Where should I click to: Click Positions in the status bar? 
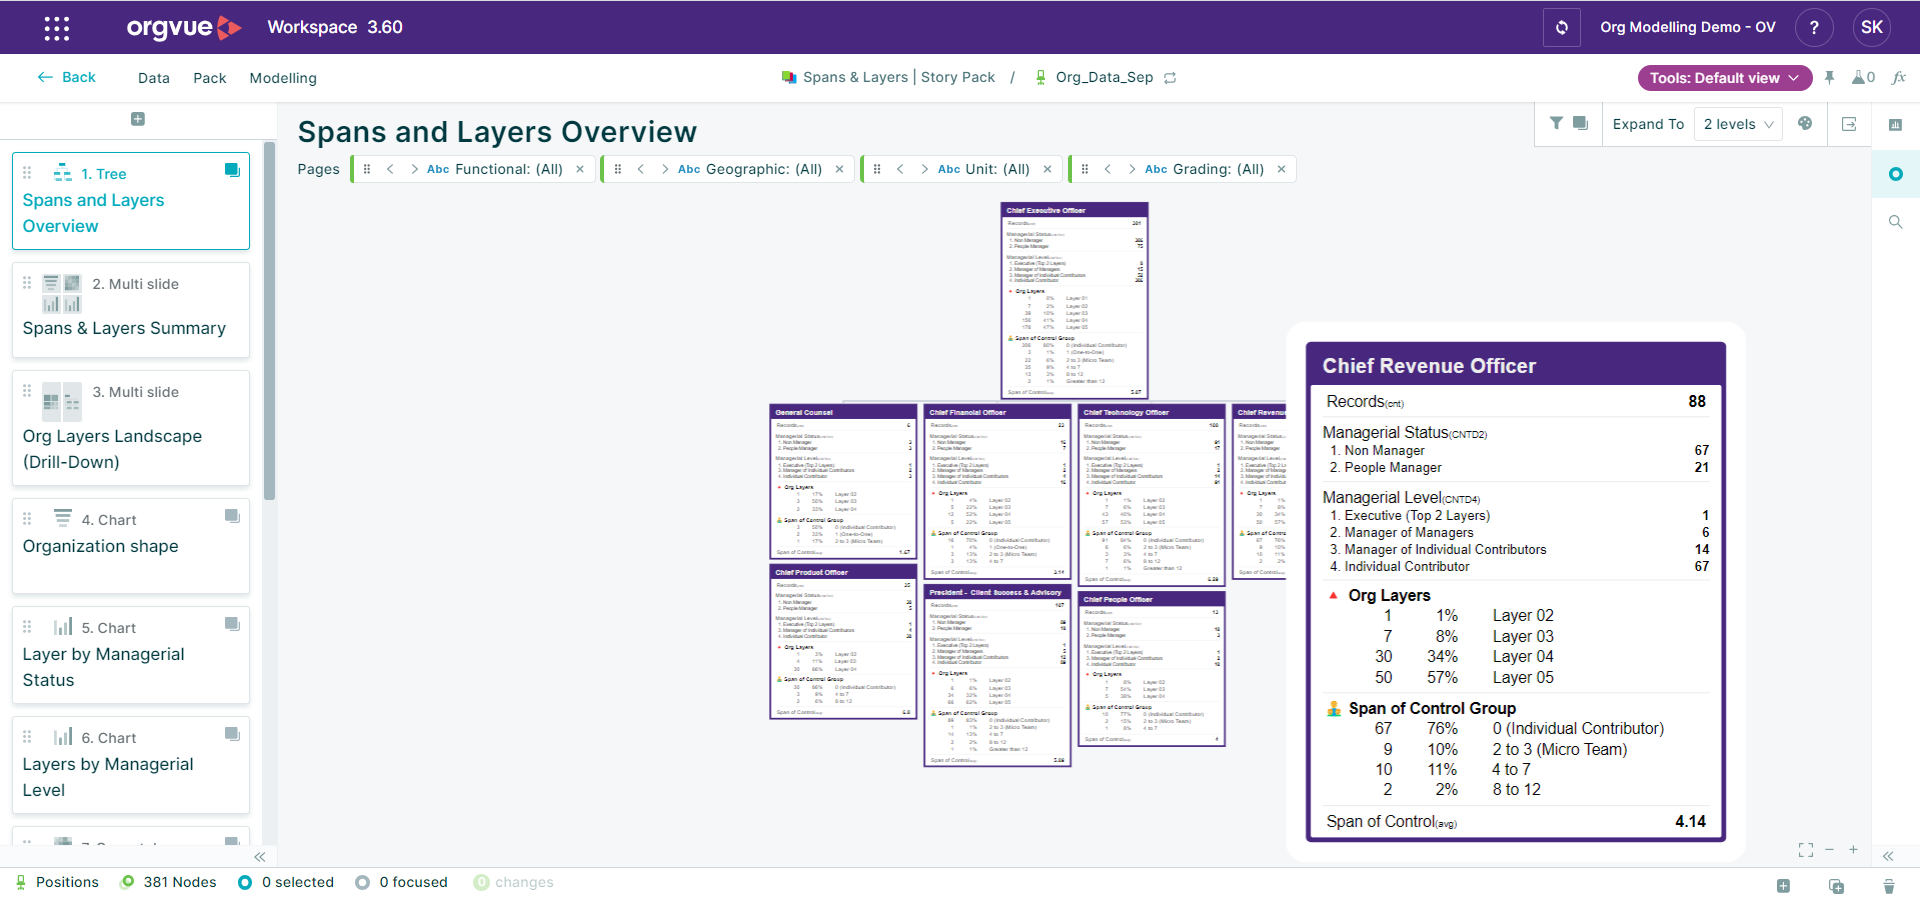tap(57, 882)
